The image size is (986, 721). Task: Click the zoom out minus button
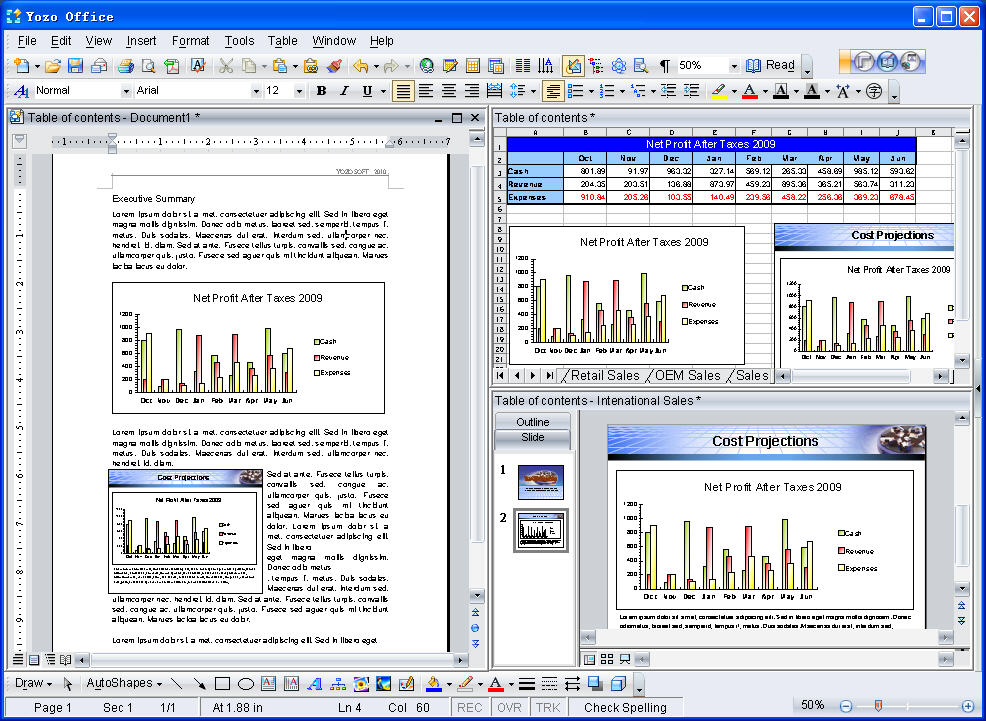pos(846,707)
